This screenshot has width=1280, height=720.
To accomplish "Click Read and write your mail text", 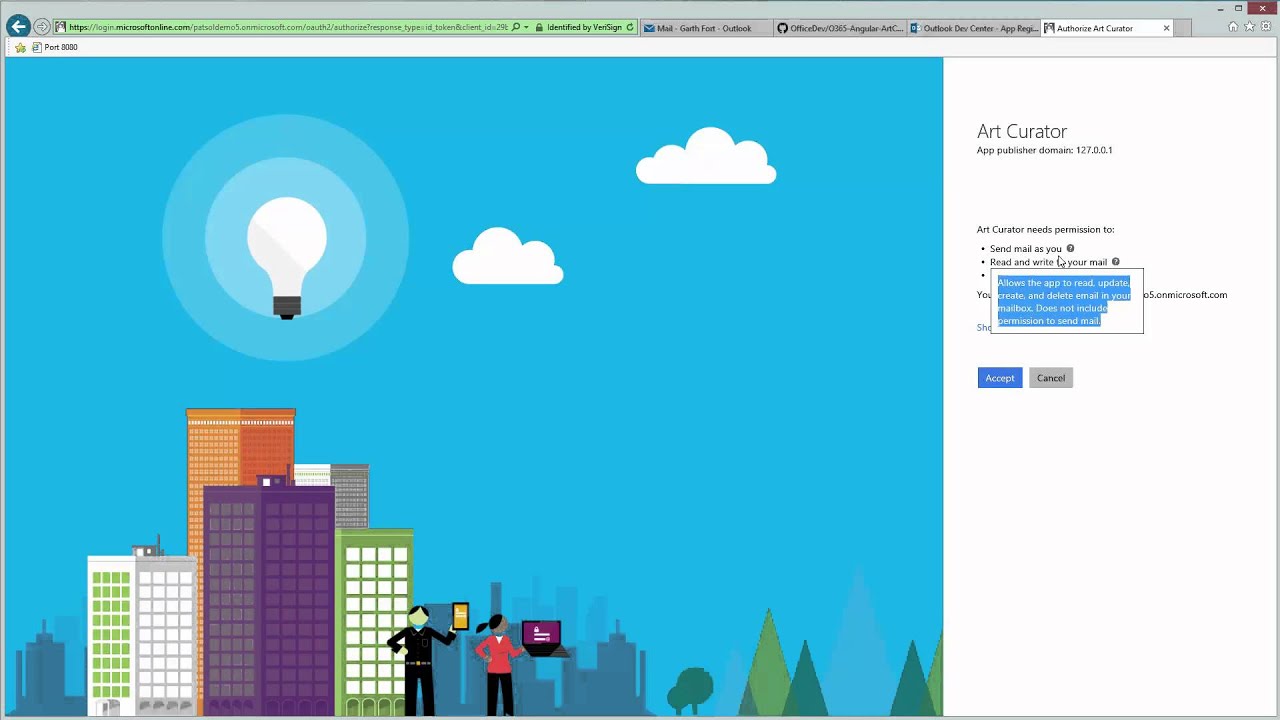I will [1048, 262].
